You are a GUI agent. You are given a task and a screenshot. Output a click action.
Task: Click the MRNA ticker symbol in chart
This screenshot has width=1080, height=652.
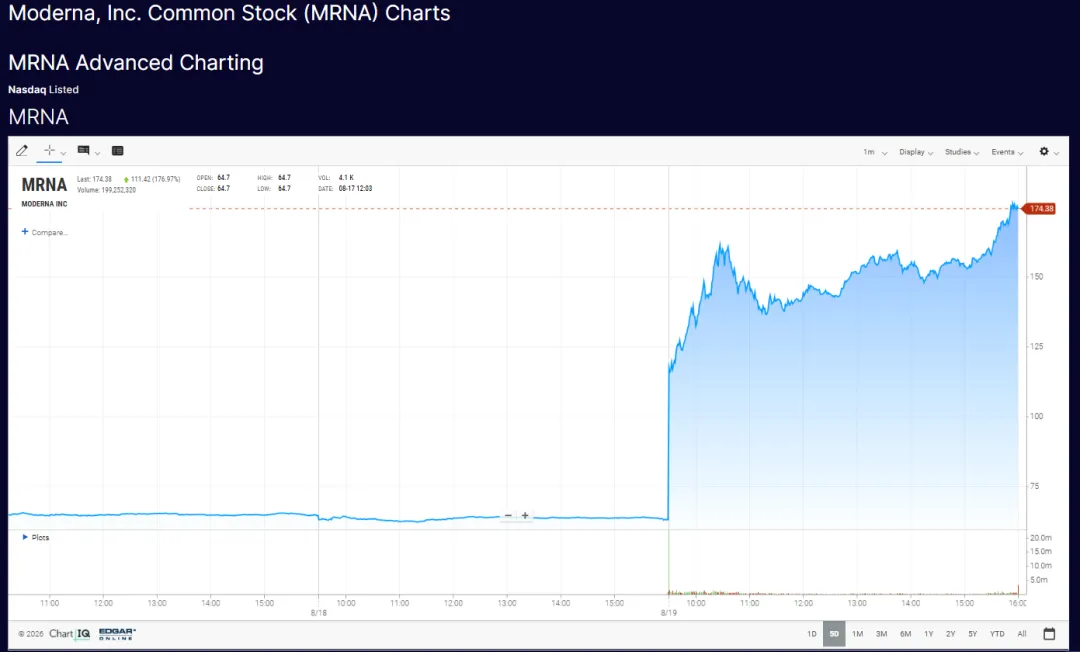tap(44, 185)
